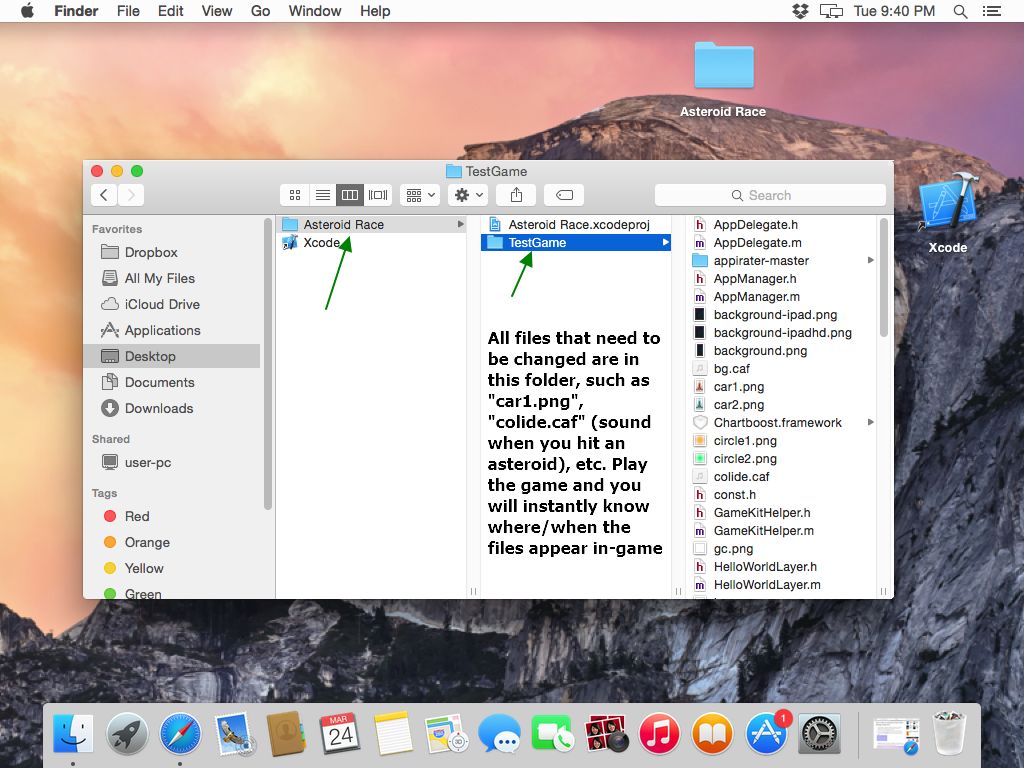Toggle column view button in toolbar
This screenshot has width=1024, height=768.
(x=350, y=195)
